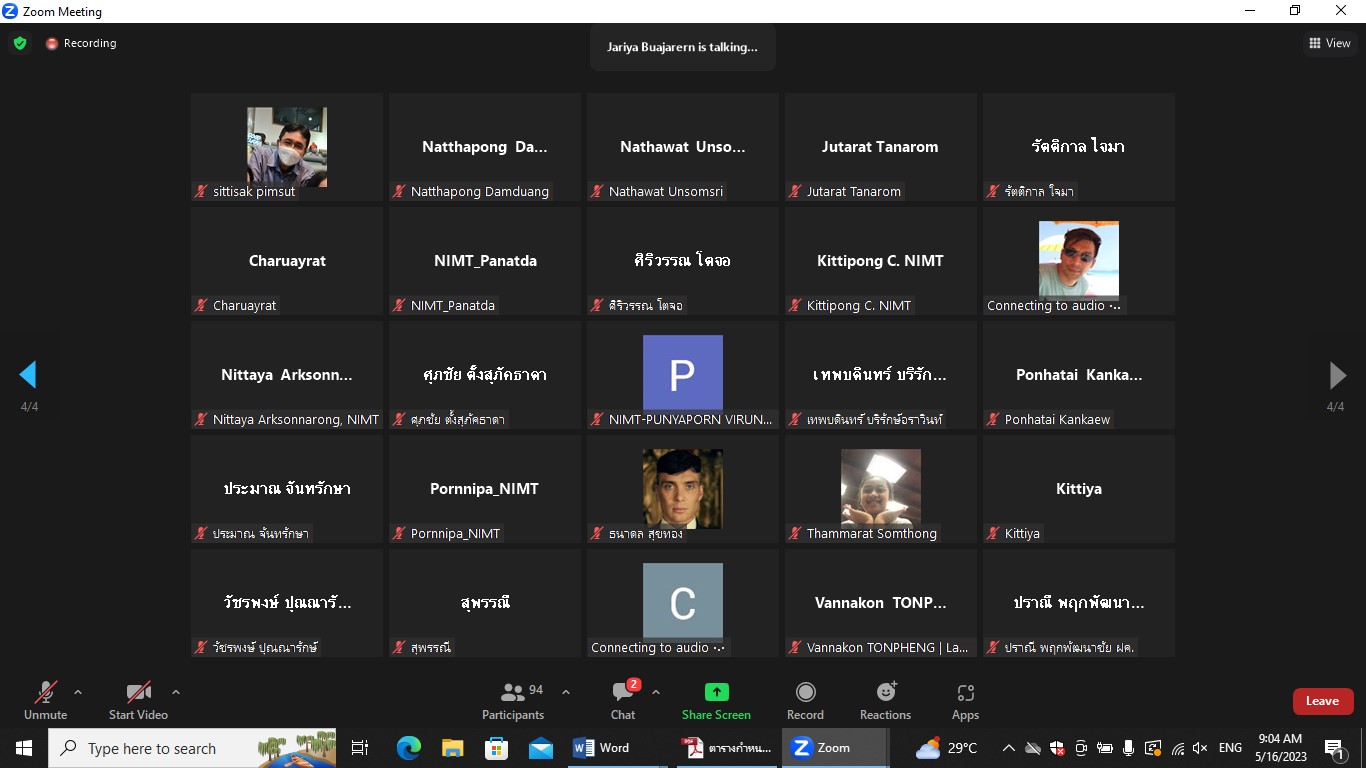
Task: Click the green encryption shield icon
Action: coord(19,43)
